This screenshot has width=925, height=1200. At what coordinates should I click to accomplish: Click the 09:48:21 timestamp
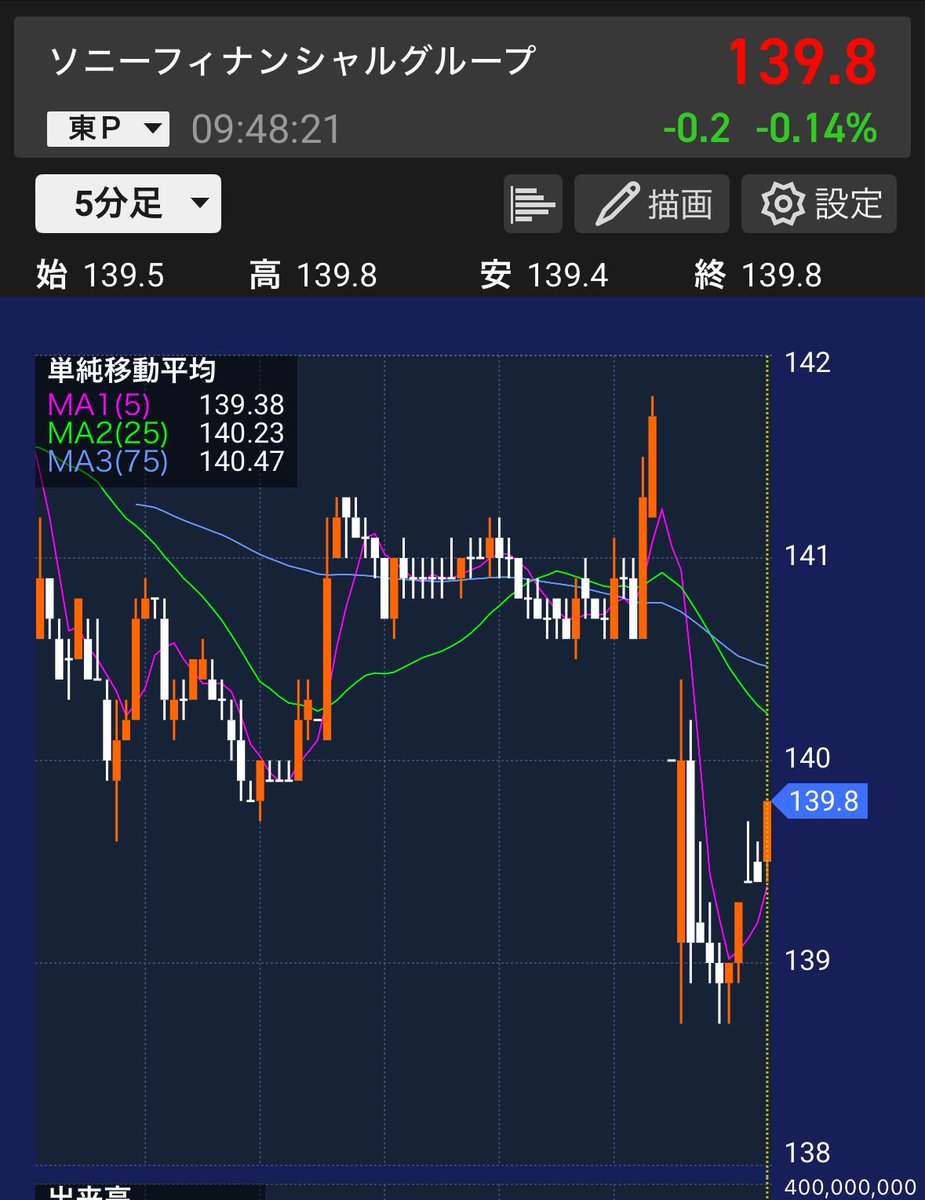[x=266, y=129]
